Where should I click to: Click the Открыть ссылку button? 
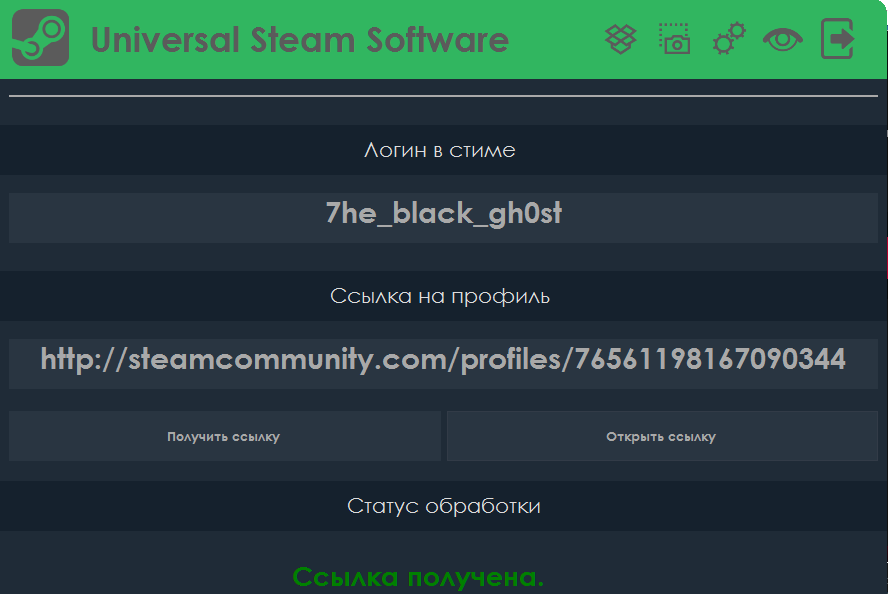point(662,436)
